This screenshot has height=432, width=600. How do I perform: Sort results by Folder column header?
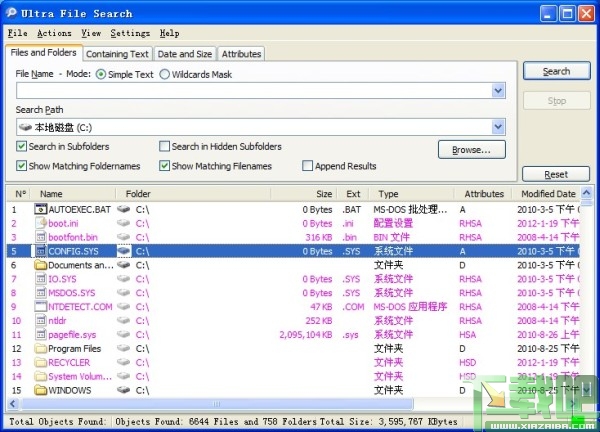click(x=193, y=194)
